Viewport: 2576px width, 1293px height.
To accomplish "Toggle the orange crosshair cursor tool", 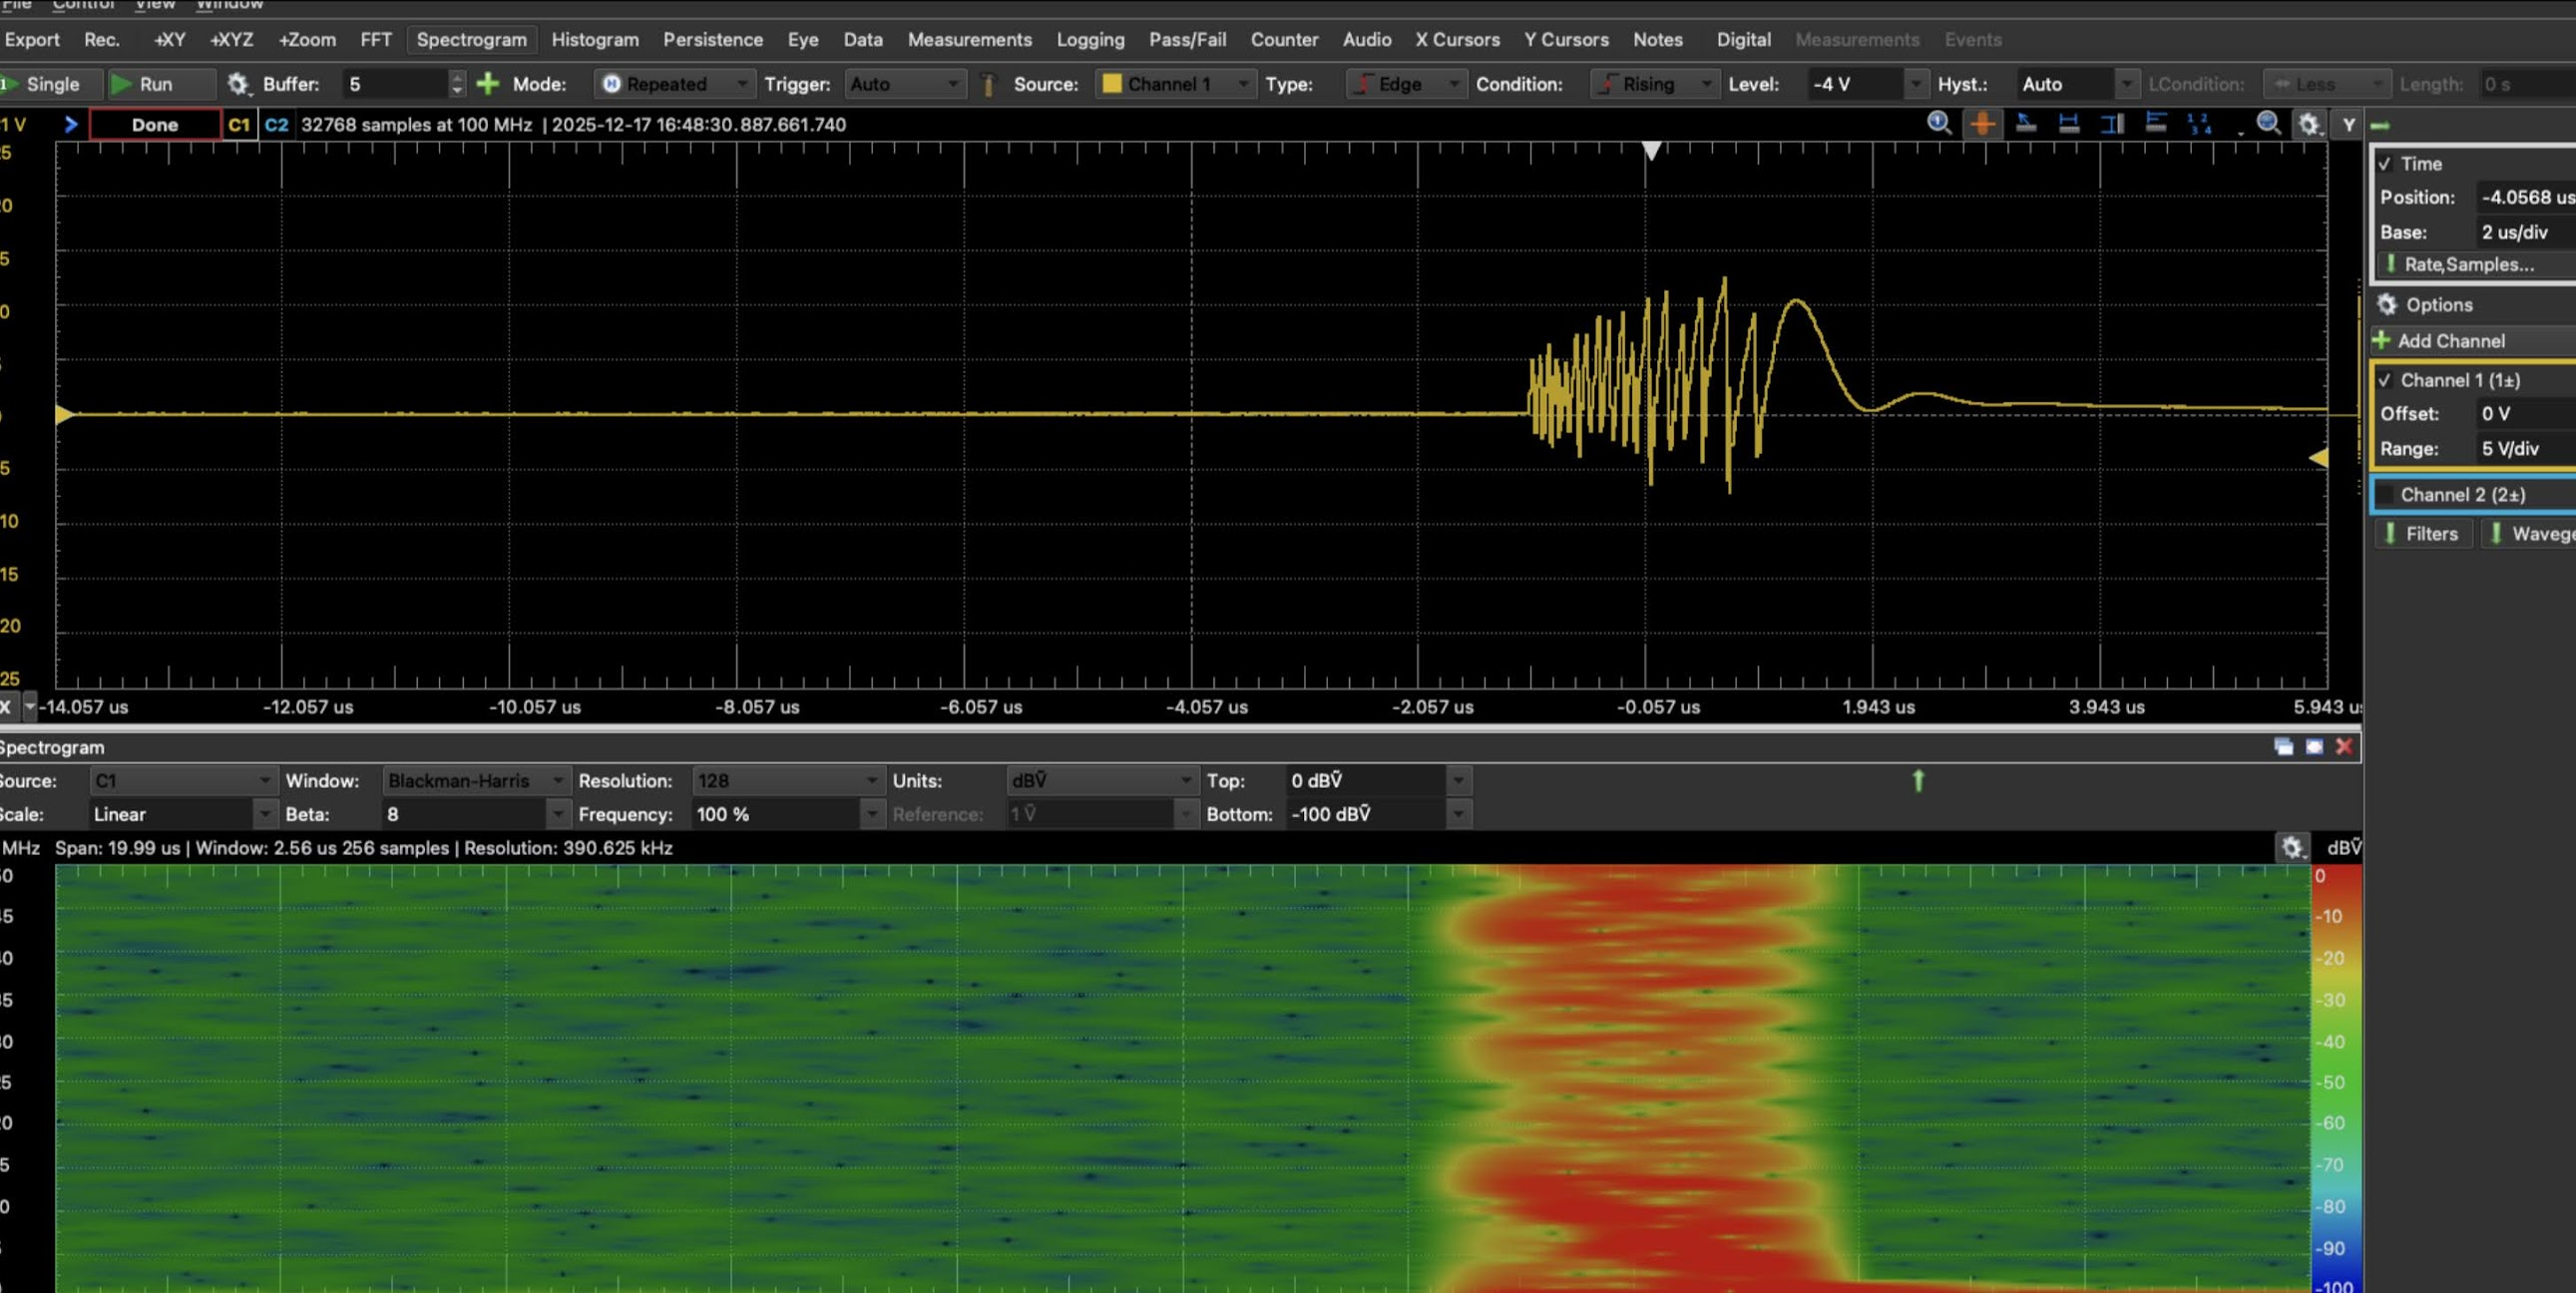I will point(1982,124).
